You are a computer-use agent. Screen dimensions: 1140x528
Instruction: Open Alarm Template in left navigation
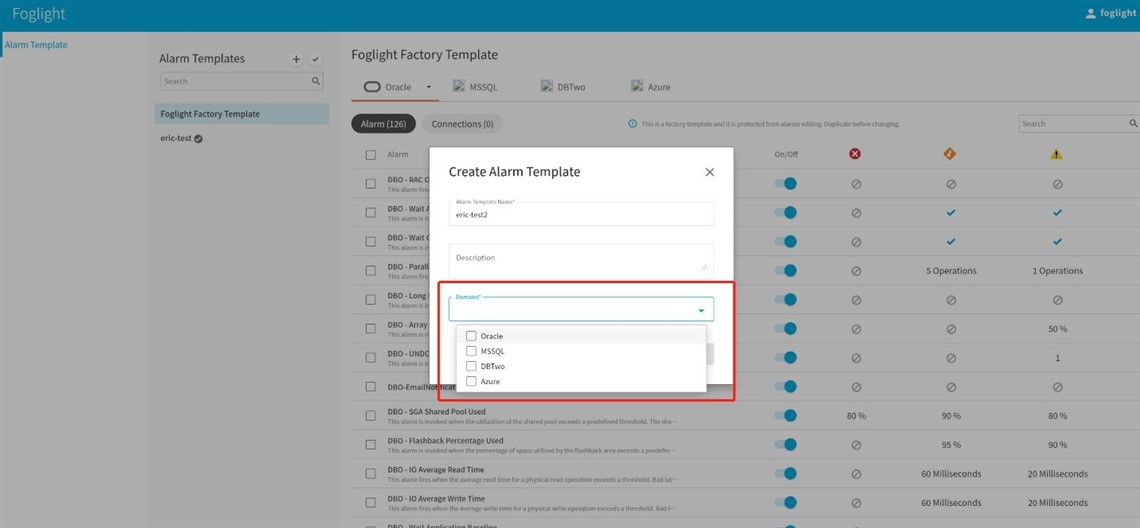coord(36,45)
